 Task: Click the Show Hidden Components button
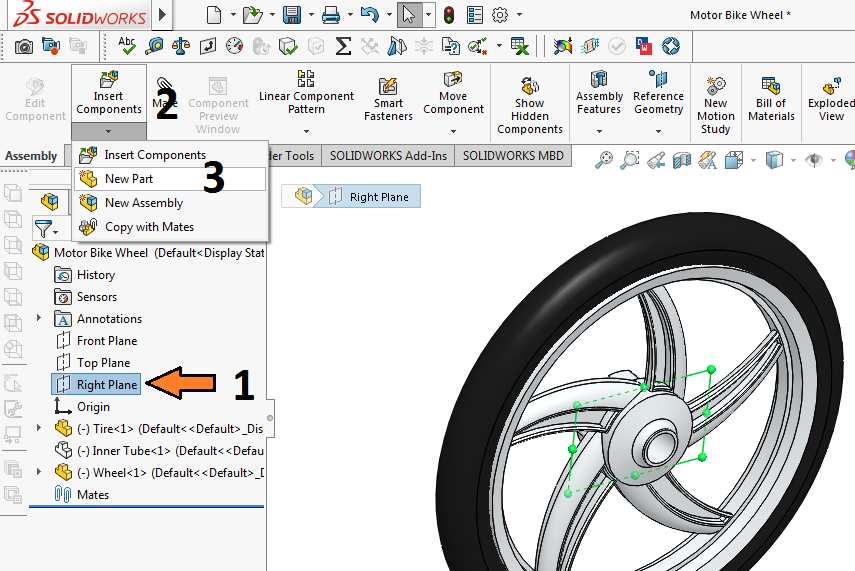click(x=529, y=106)
